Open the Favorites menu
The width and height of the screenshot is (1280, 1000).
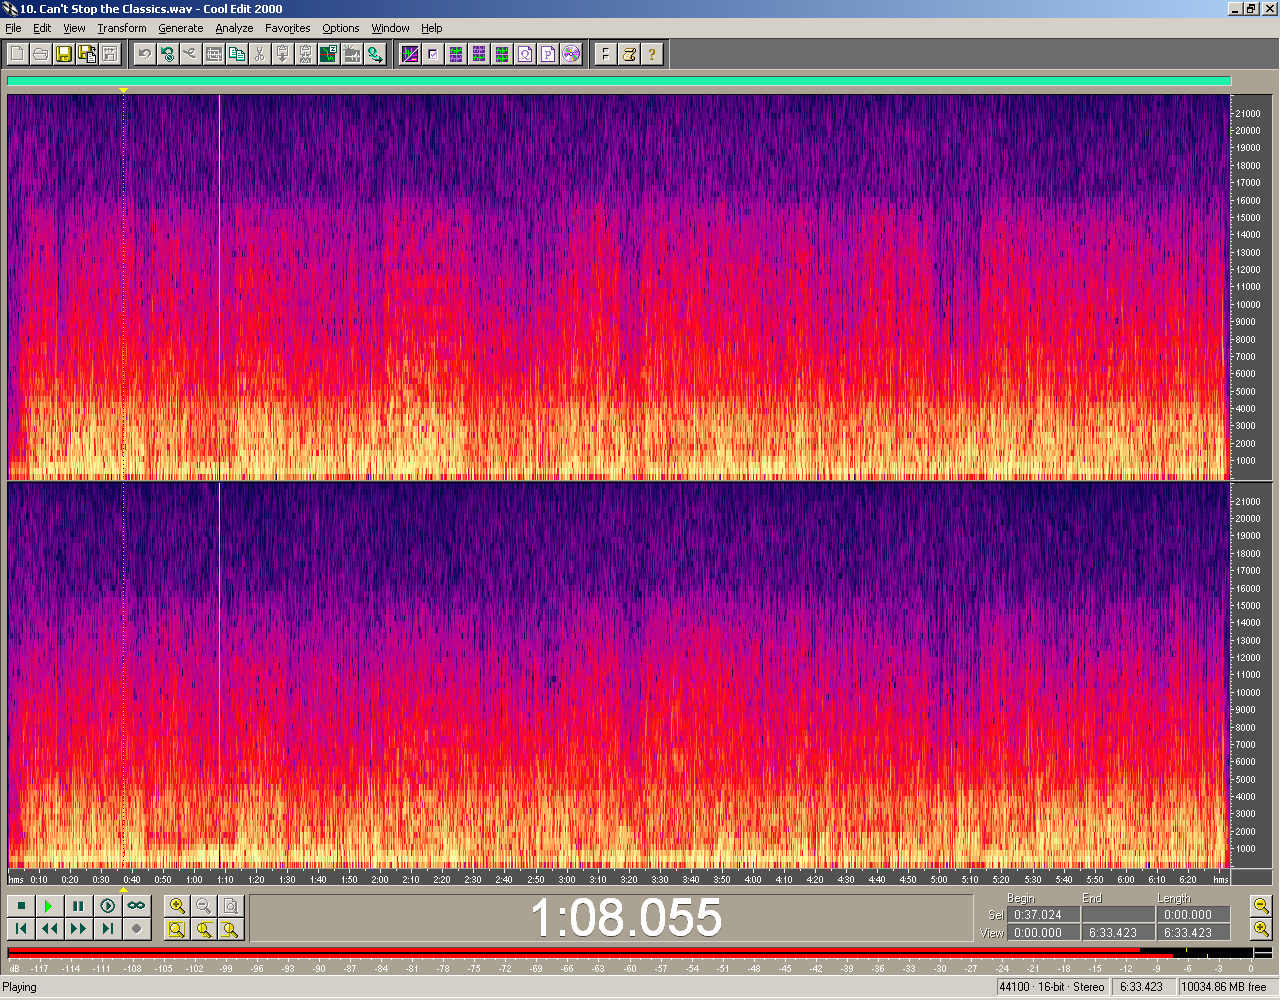pyautogui.click(x=287, y=28)
